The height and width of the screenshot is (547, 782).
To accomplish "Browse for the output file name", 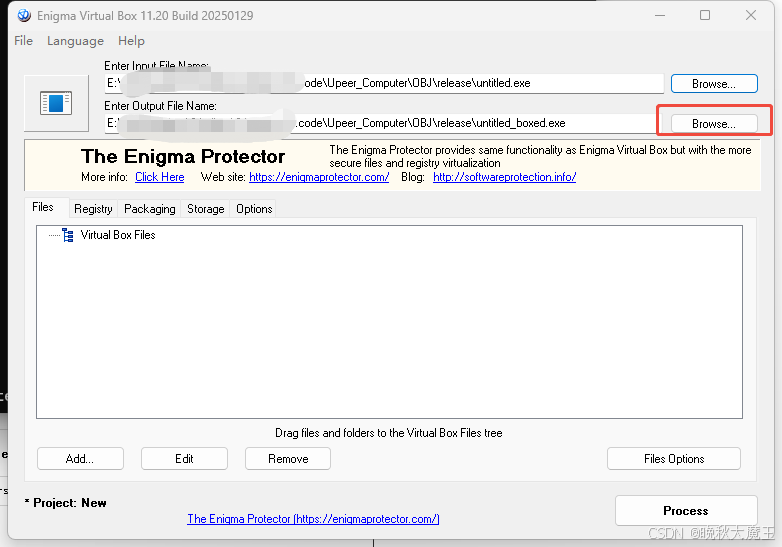I will (x=714, y=124).
